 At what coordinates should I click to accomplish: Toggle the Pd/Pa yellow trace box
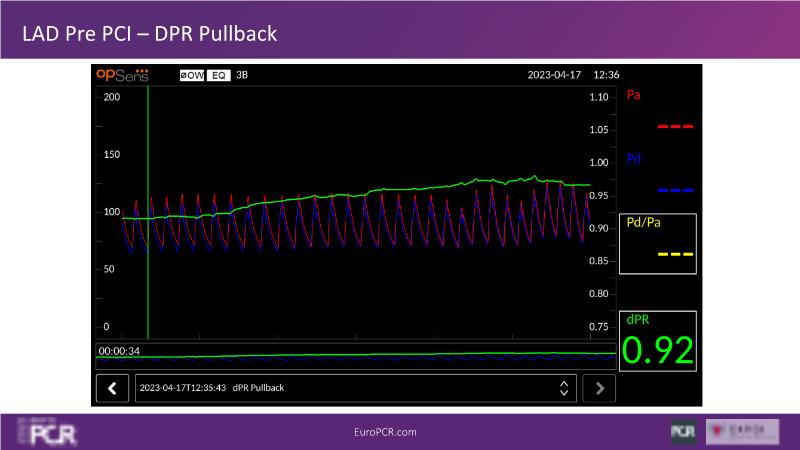tap(659, 242)
